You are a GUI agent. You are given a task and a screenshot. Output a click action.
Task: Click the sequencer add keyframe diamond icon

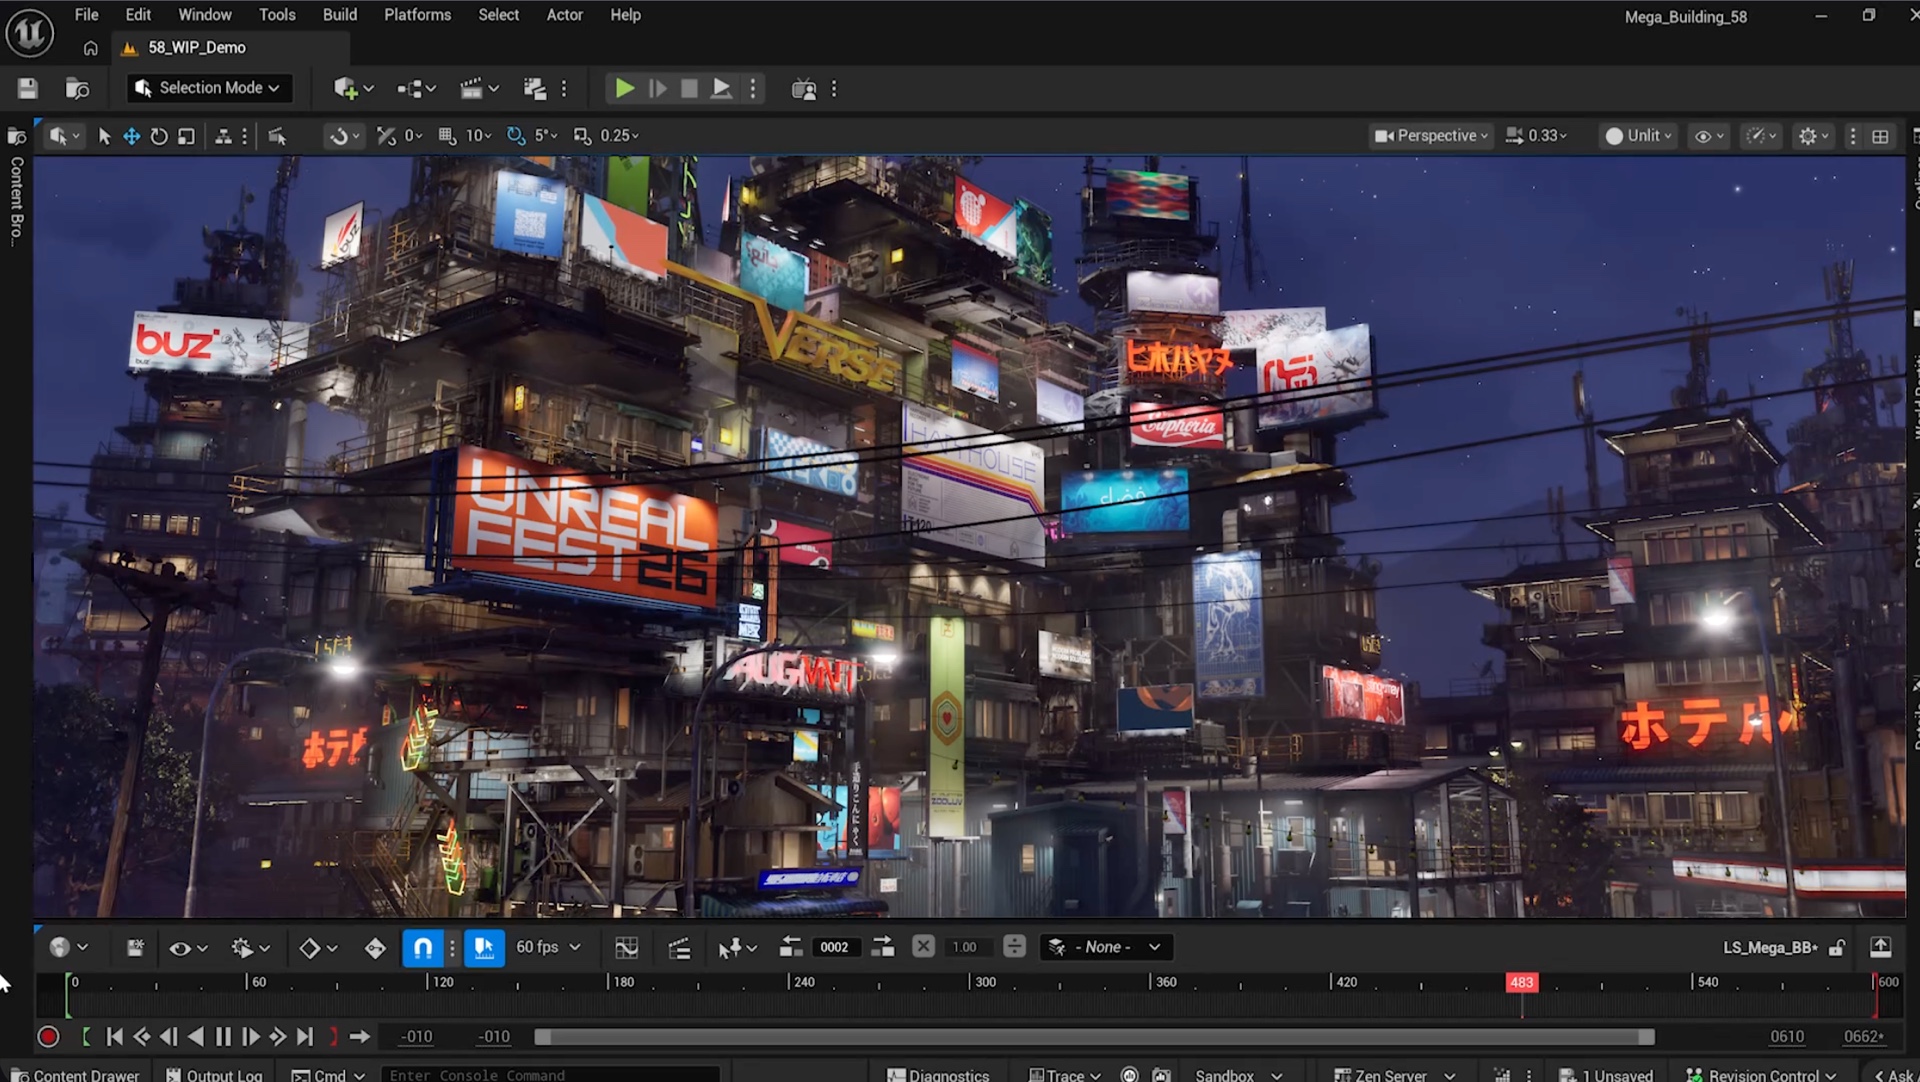375,948
